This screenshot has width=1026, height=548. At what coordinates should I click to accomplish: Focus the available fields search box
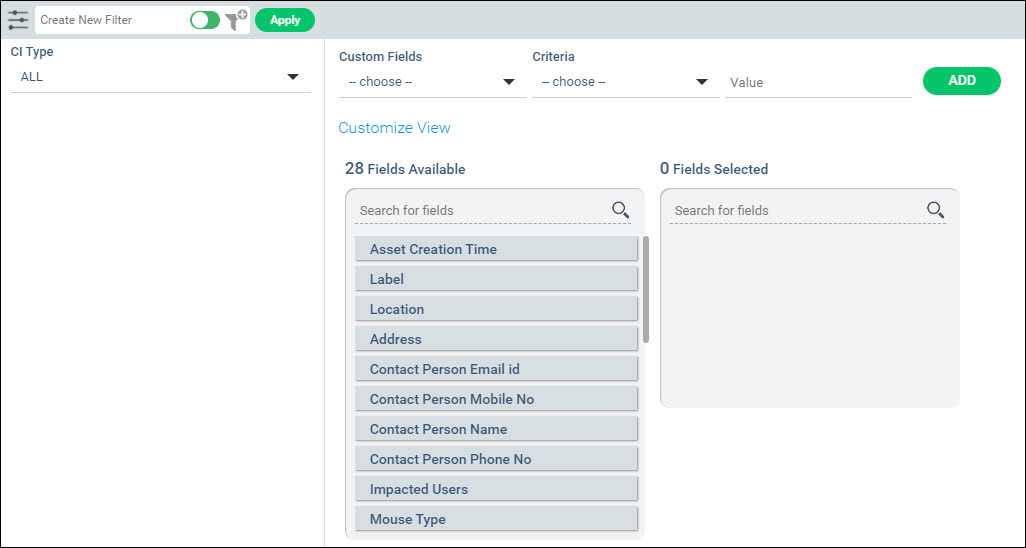click(x=480, y=210)
